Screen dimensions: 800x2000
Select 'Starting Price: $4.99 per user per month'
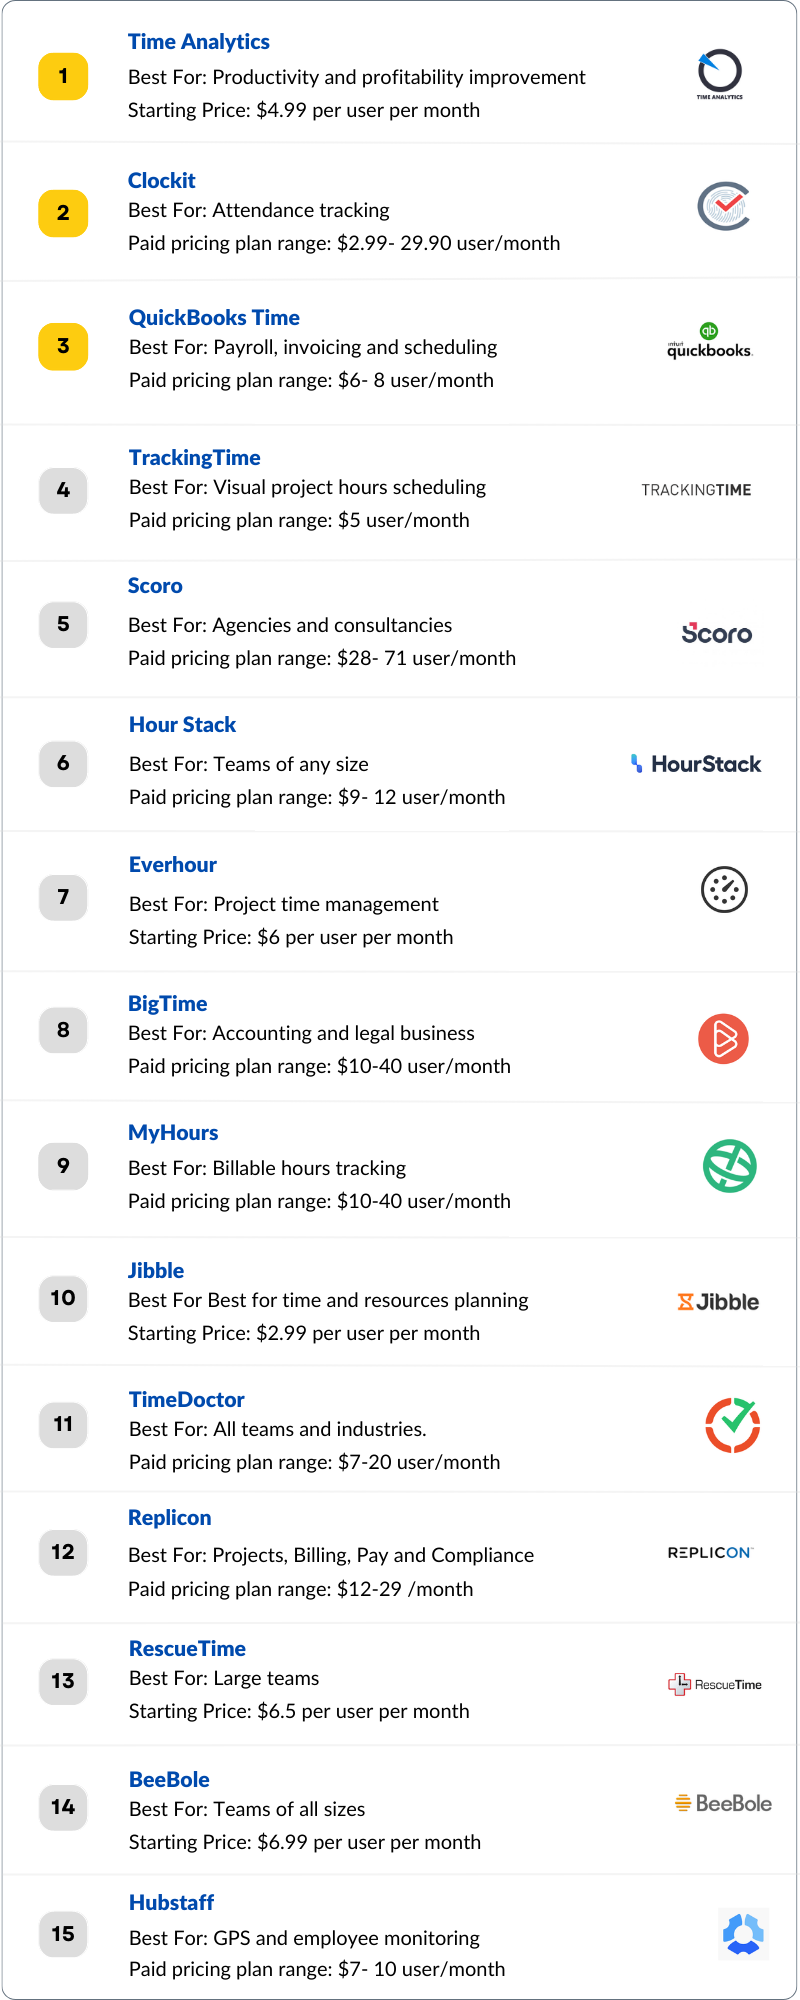[x=304, y=111]
